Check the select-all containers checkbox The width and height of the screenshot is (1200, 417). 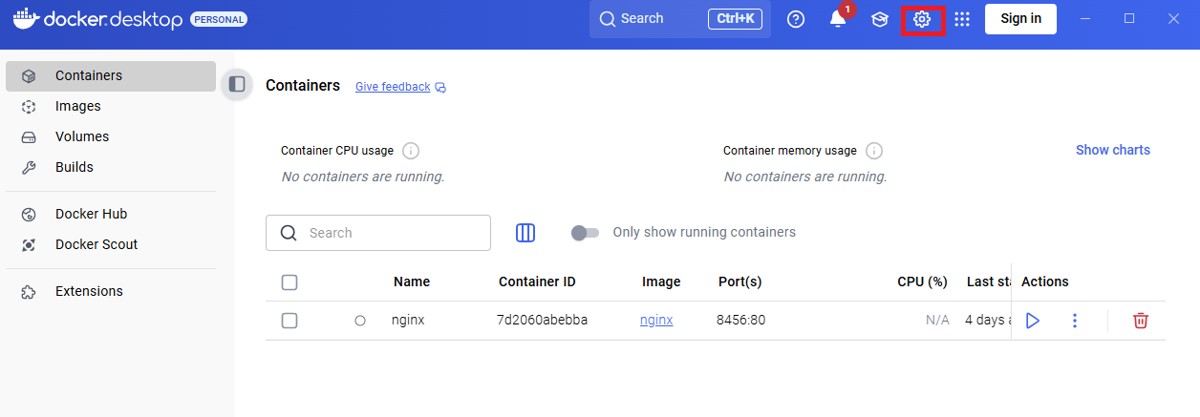pos(289,282)
